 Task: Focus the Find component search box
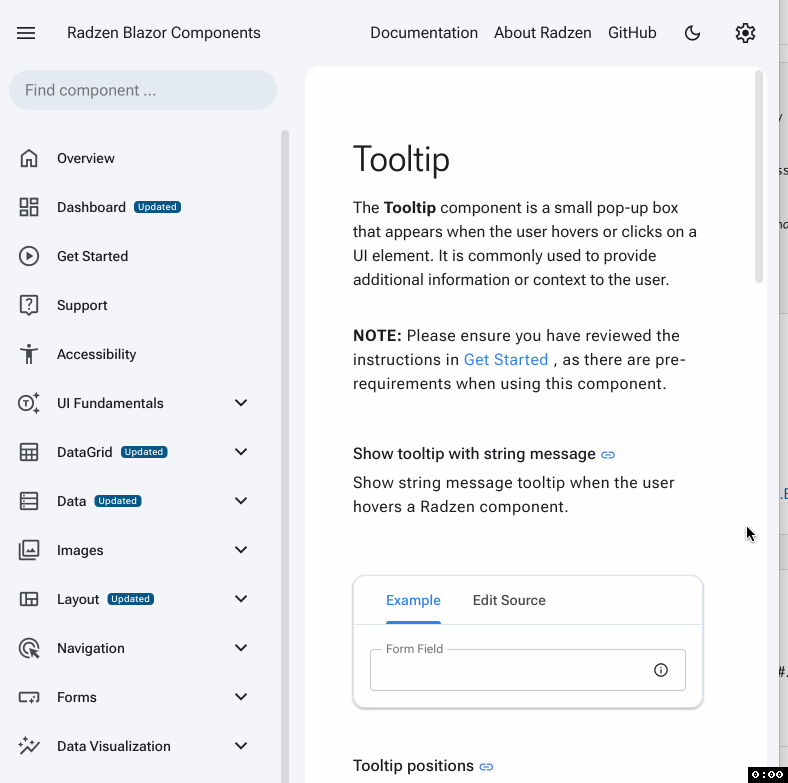pos(143,90)
